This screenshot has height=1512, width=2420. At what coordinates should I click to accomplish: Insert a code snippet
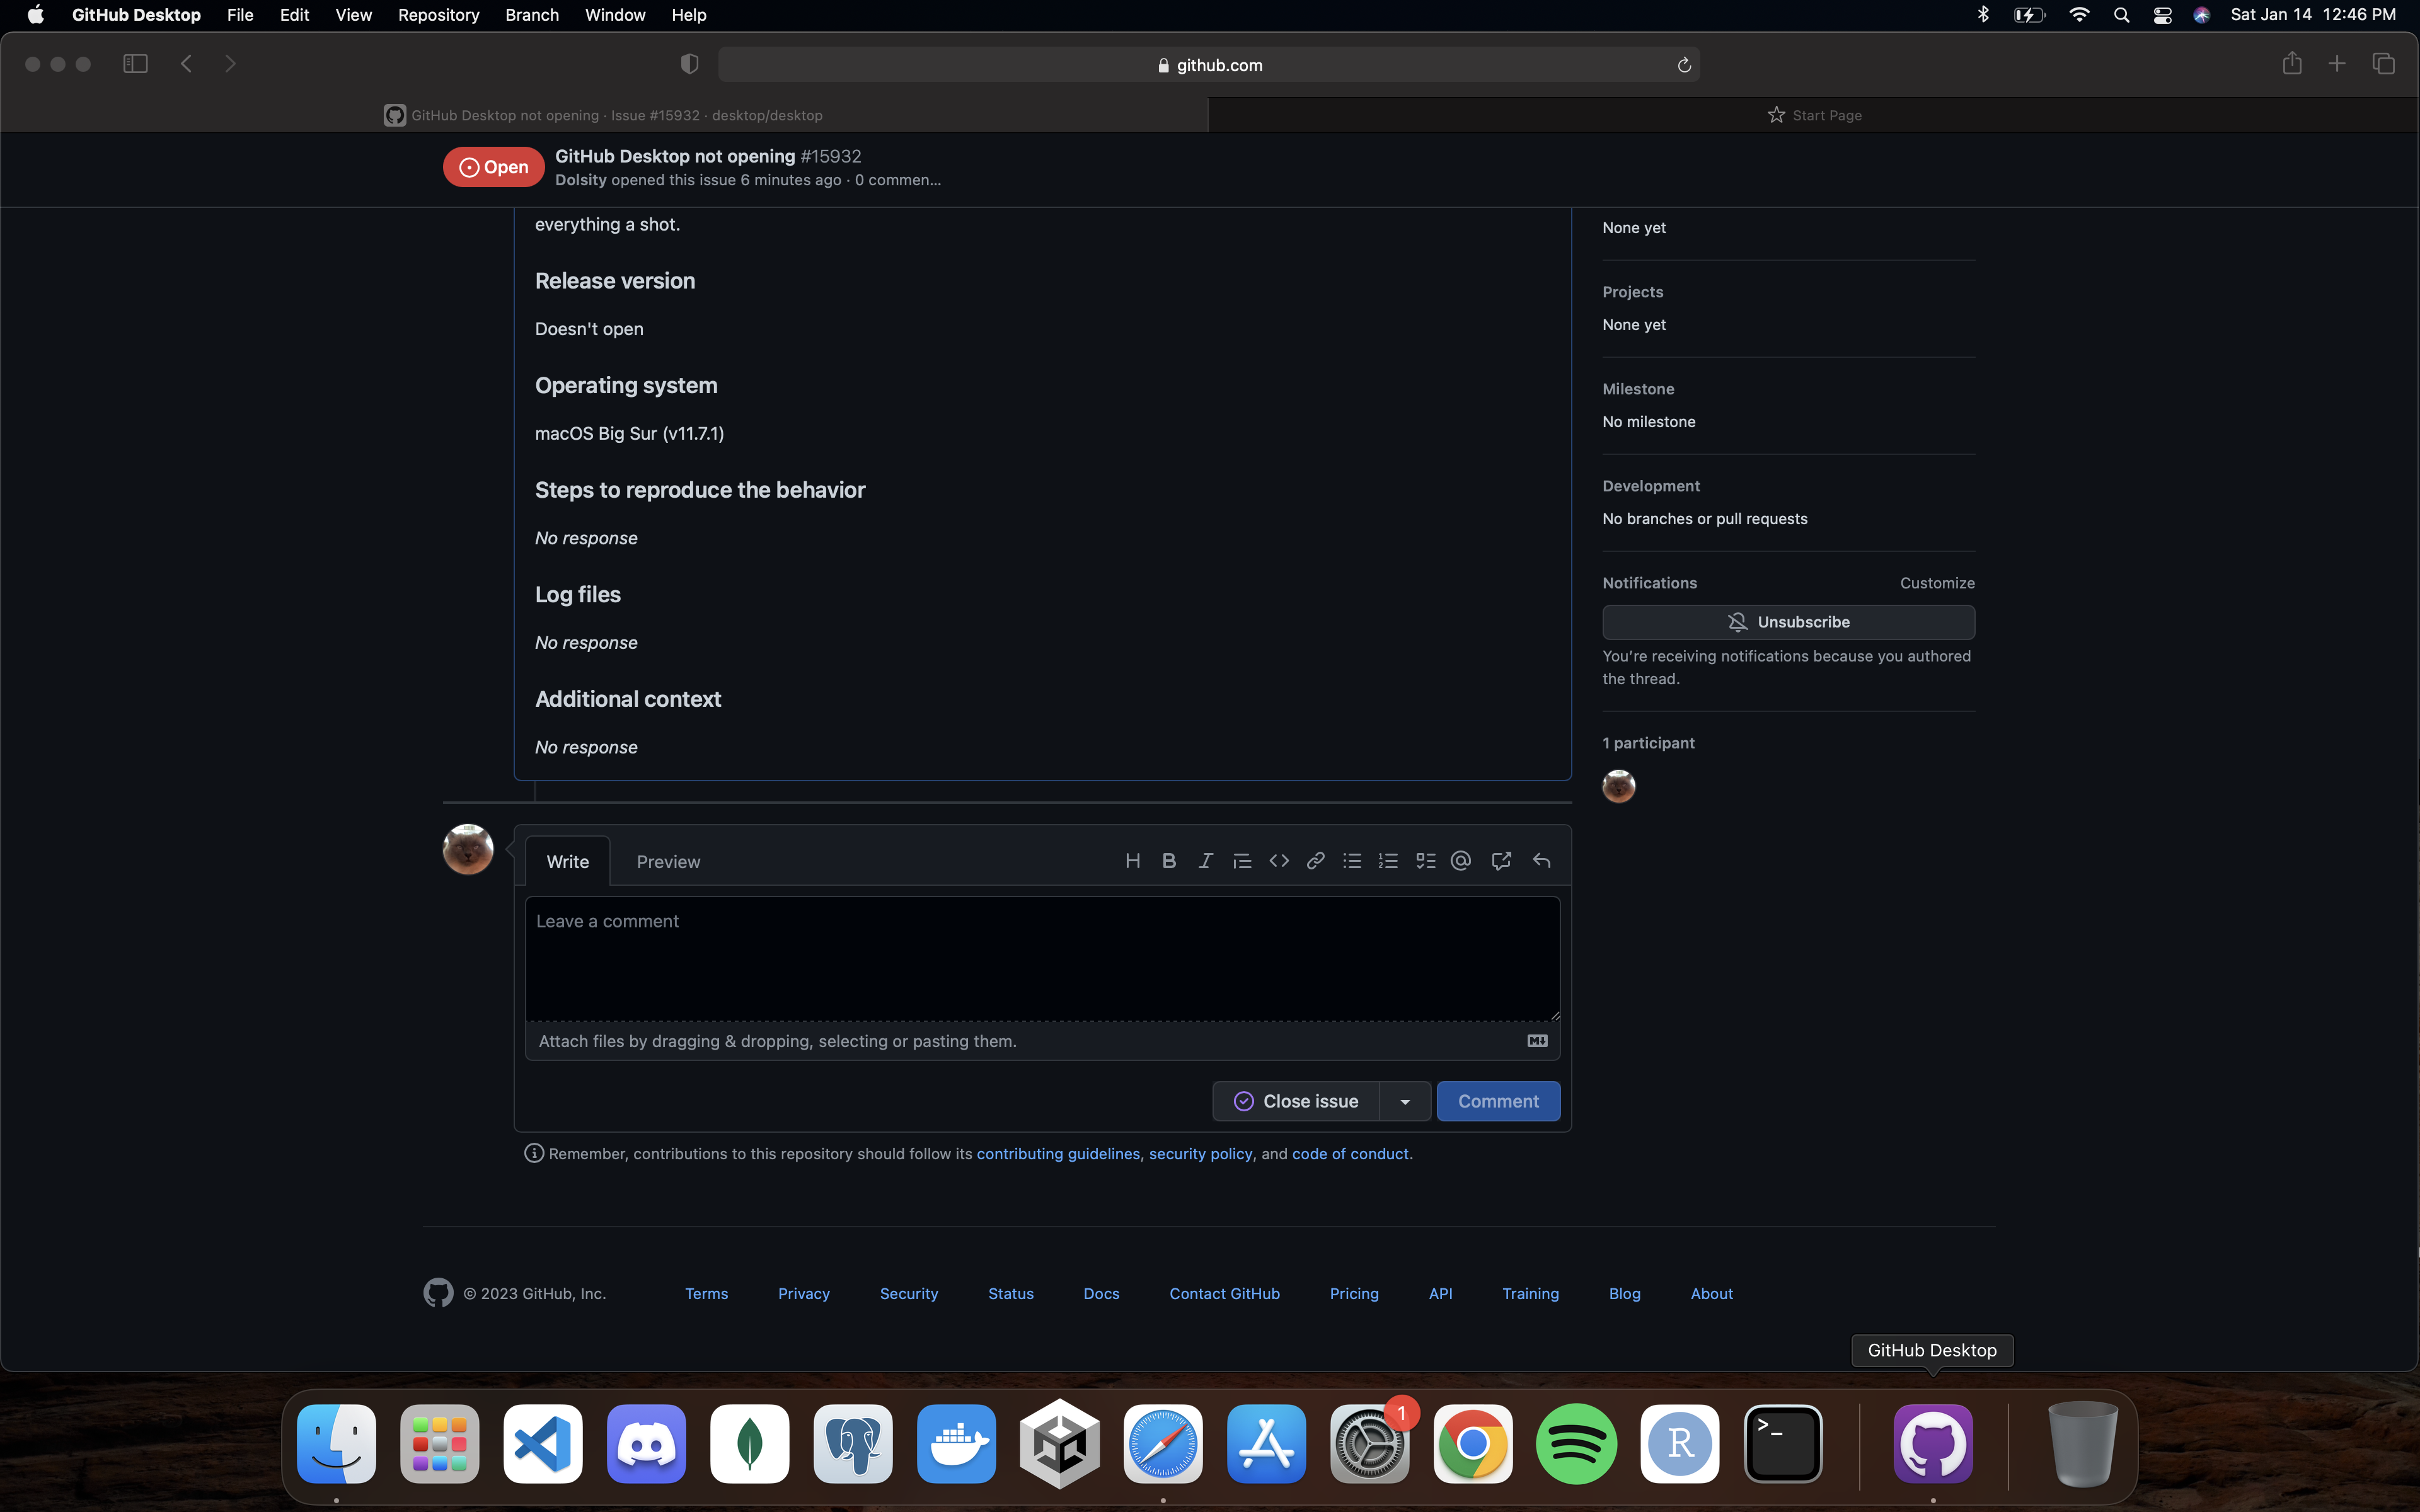[x=1278, y=860]
